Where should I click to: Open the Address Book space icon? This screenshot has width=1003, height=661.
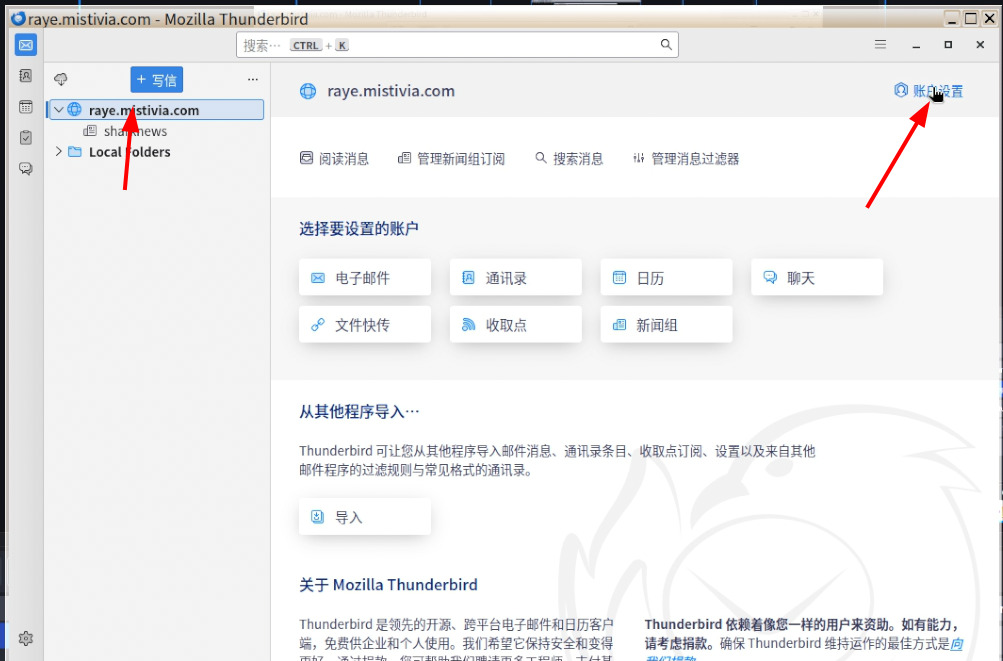(x=26, y=76)
